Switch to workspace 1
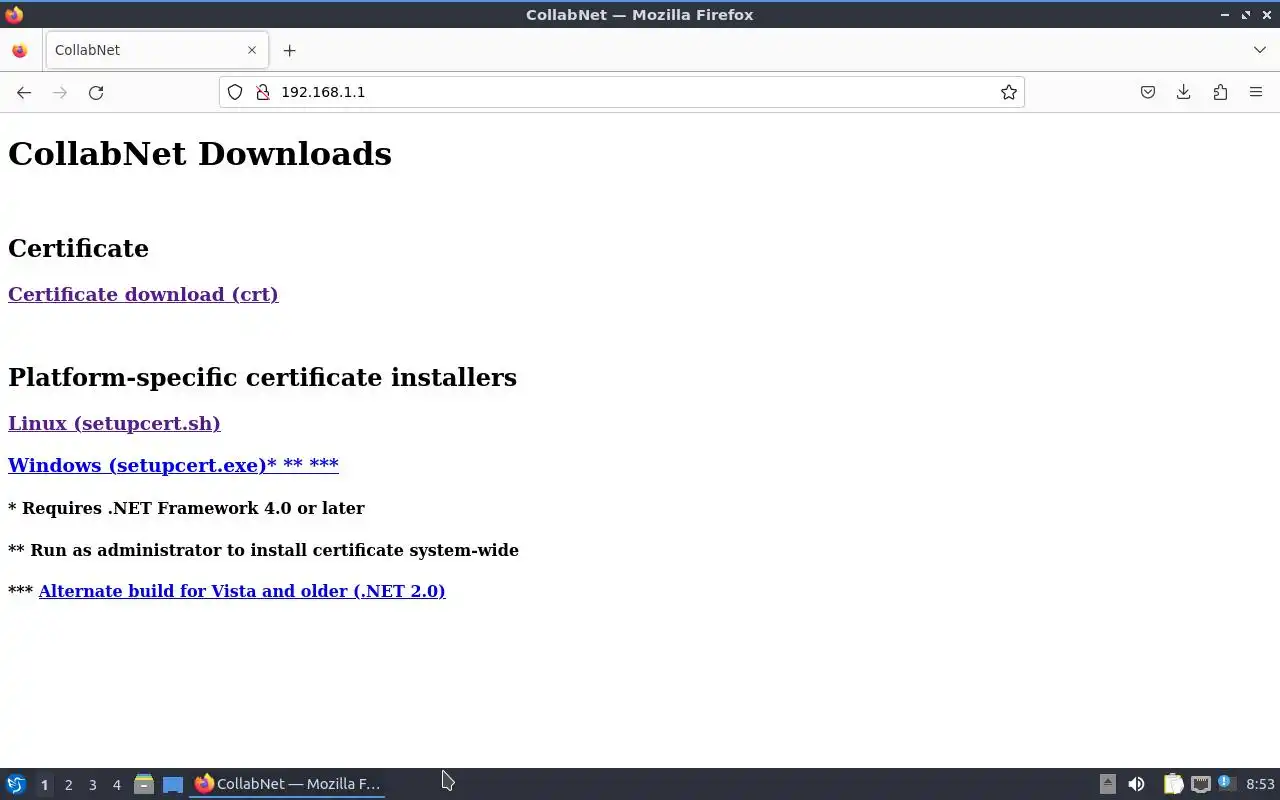The height and width of the screenshot is (800, 1280). 44,785
